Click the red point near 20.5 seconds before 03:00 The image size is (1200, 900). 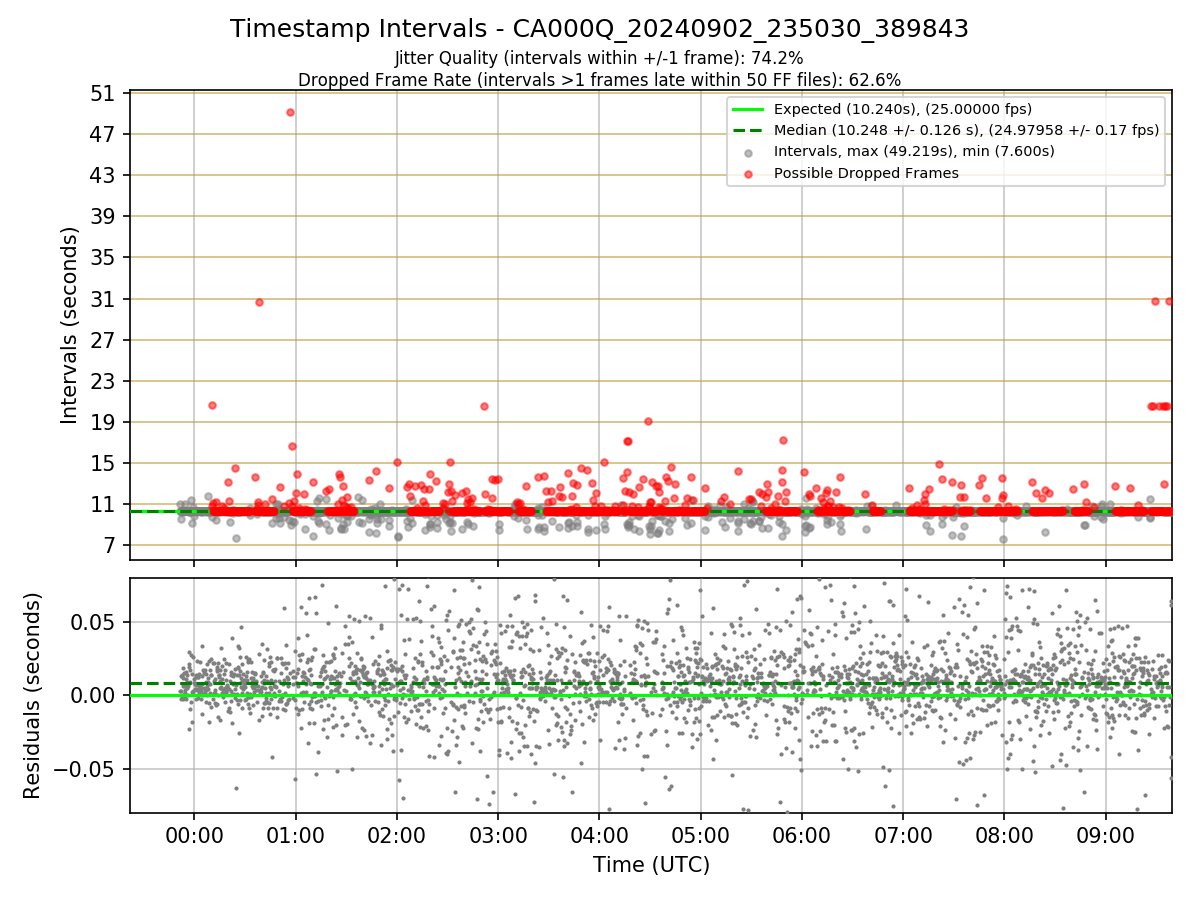(484, 406)
